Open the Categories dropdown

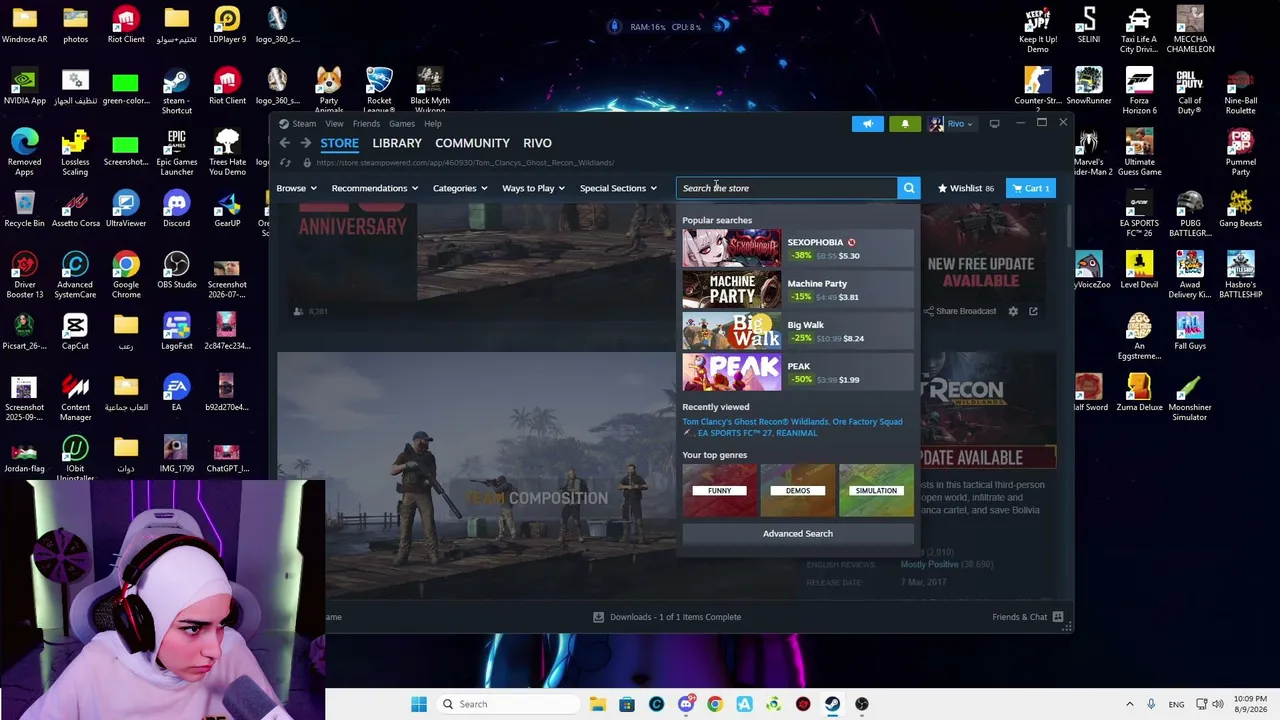coord(460,188)
